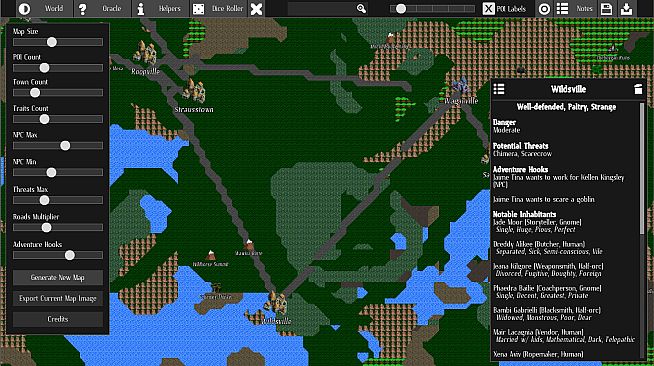Click the Wildsville panel scrollbar
The image size is (654, 366).
643,169
